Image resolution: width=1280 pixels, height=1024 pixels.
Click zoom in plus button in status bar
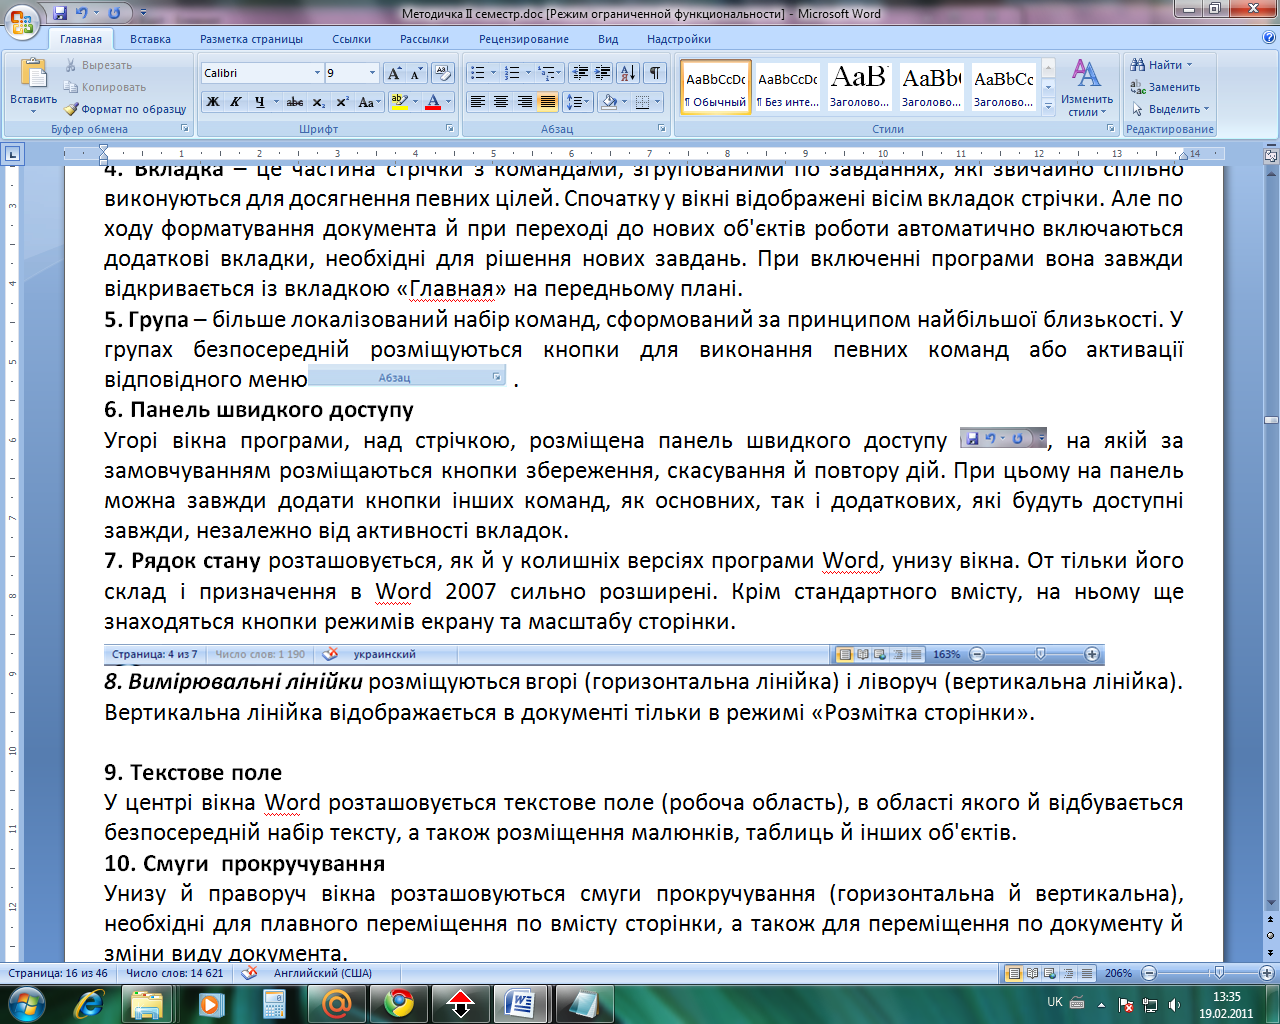1267,973
